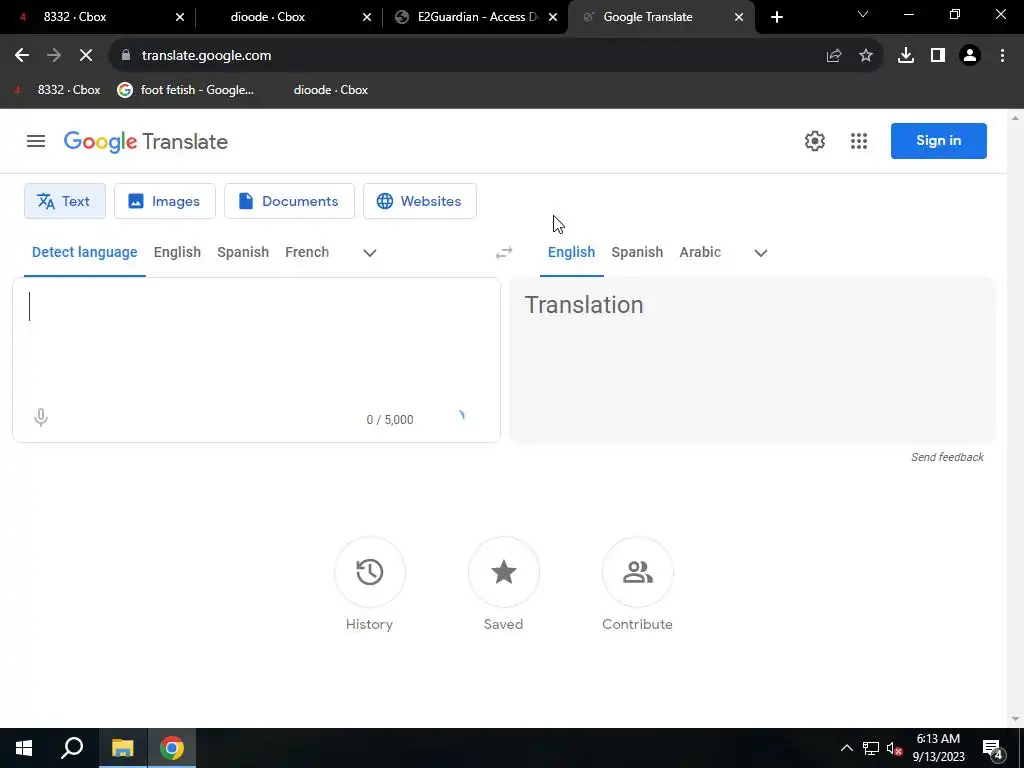Open the notification center

(993, 748)
